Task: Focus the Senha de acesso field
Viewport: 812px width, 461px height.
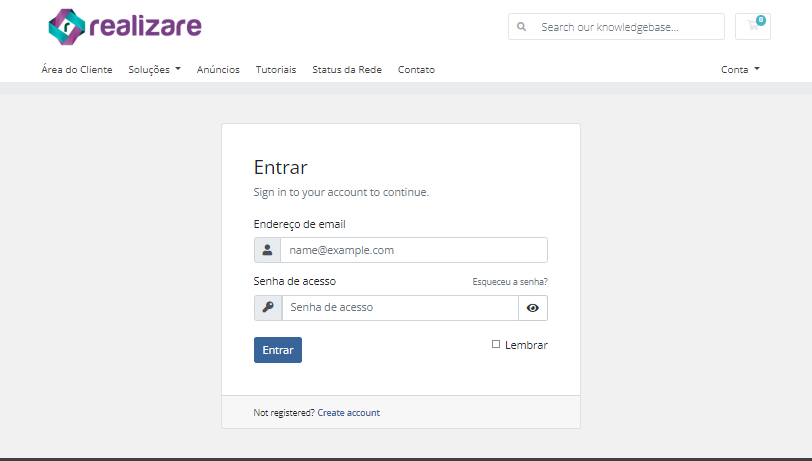Action: pyautogui.click(x=400, y=308)
